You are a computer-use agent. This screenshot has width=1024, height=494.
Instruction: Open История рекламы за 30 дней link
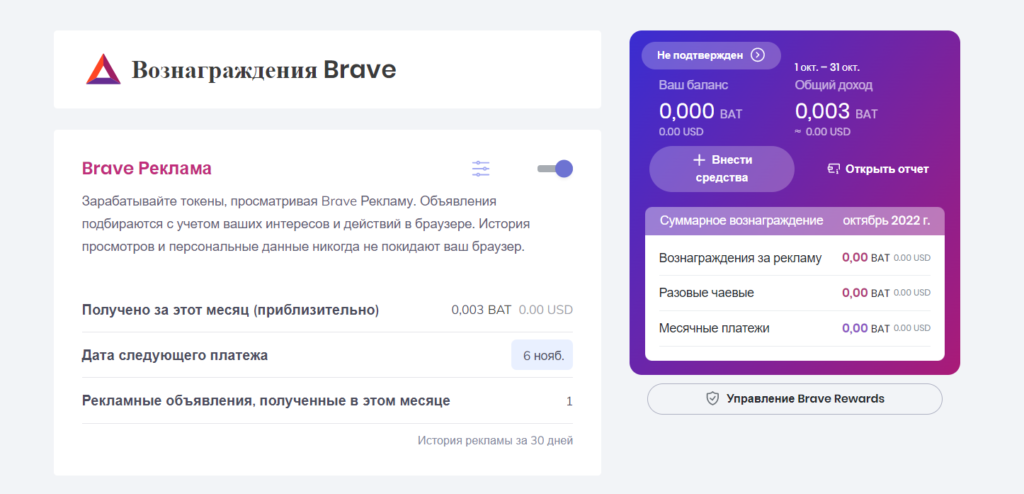495,440
